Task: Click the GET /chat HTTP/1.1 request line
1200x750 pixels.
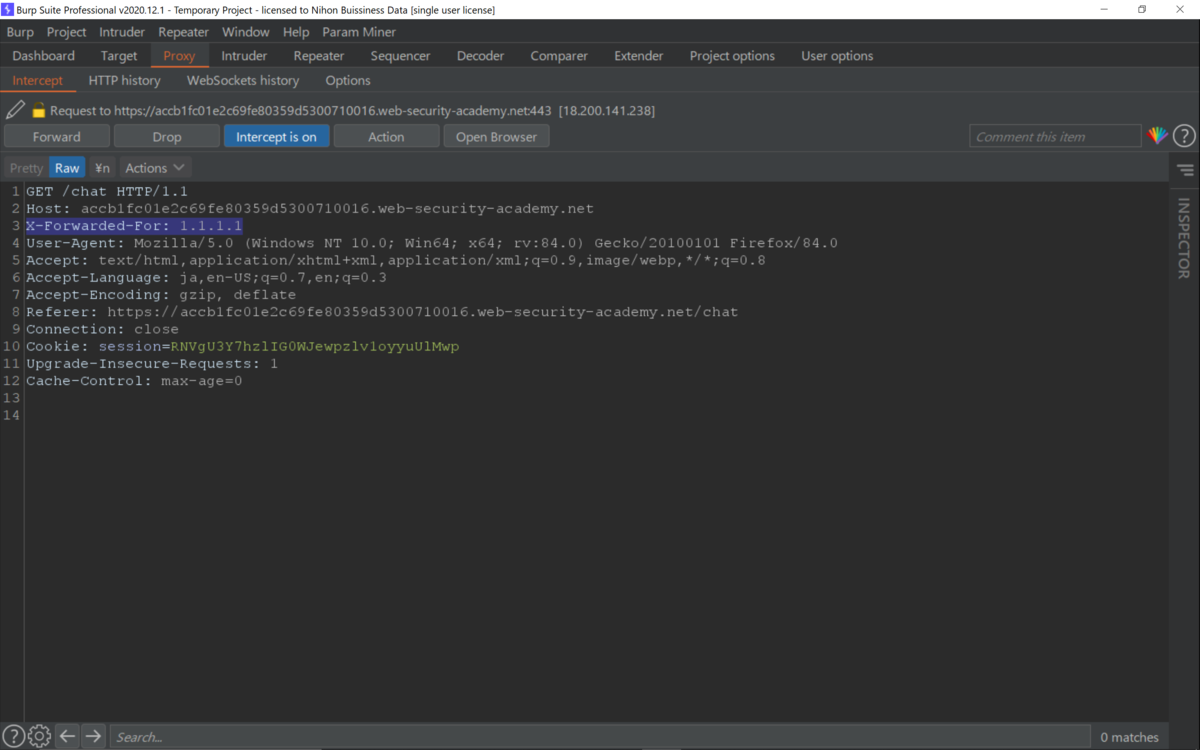Action: 107,191
